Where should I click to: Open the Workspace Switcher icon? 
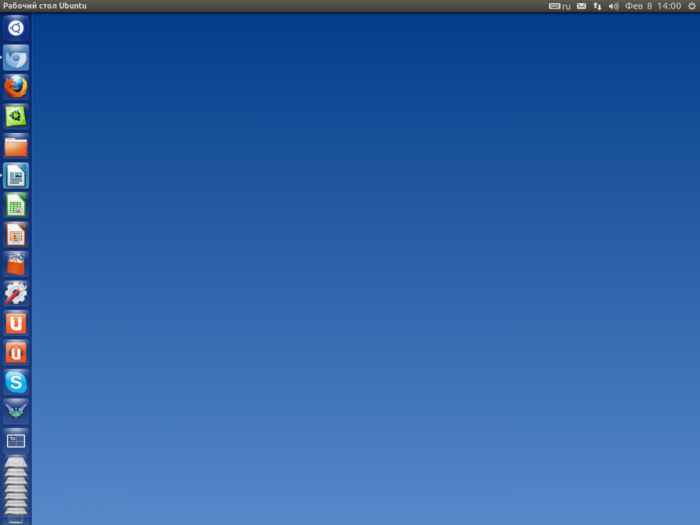point(16,441)
